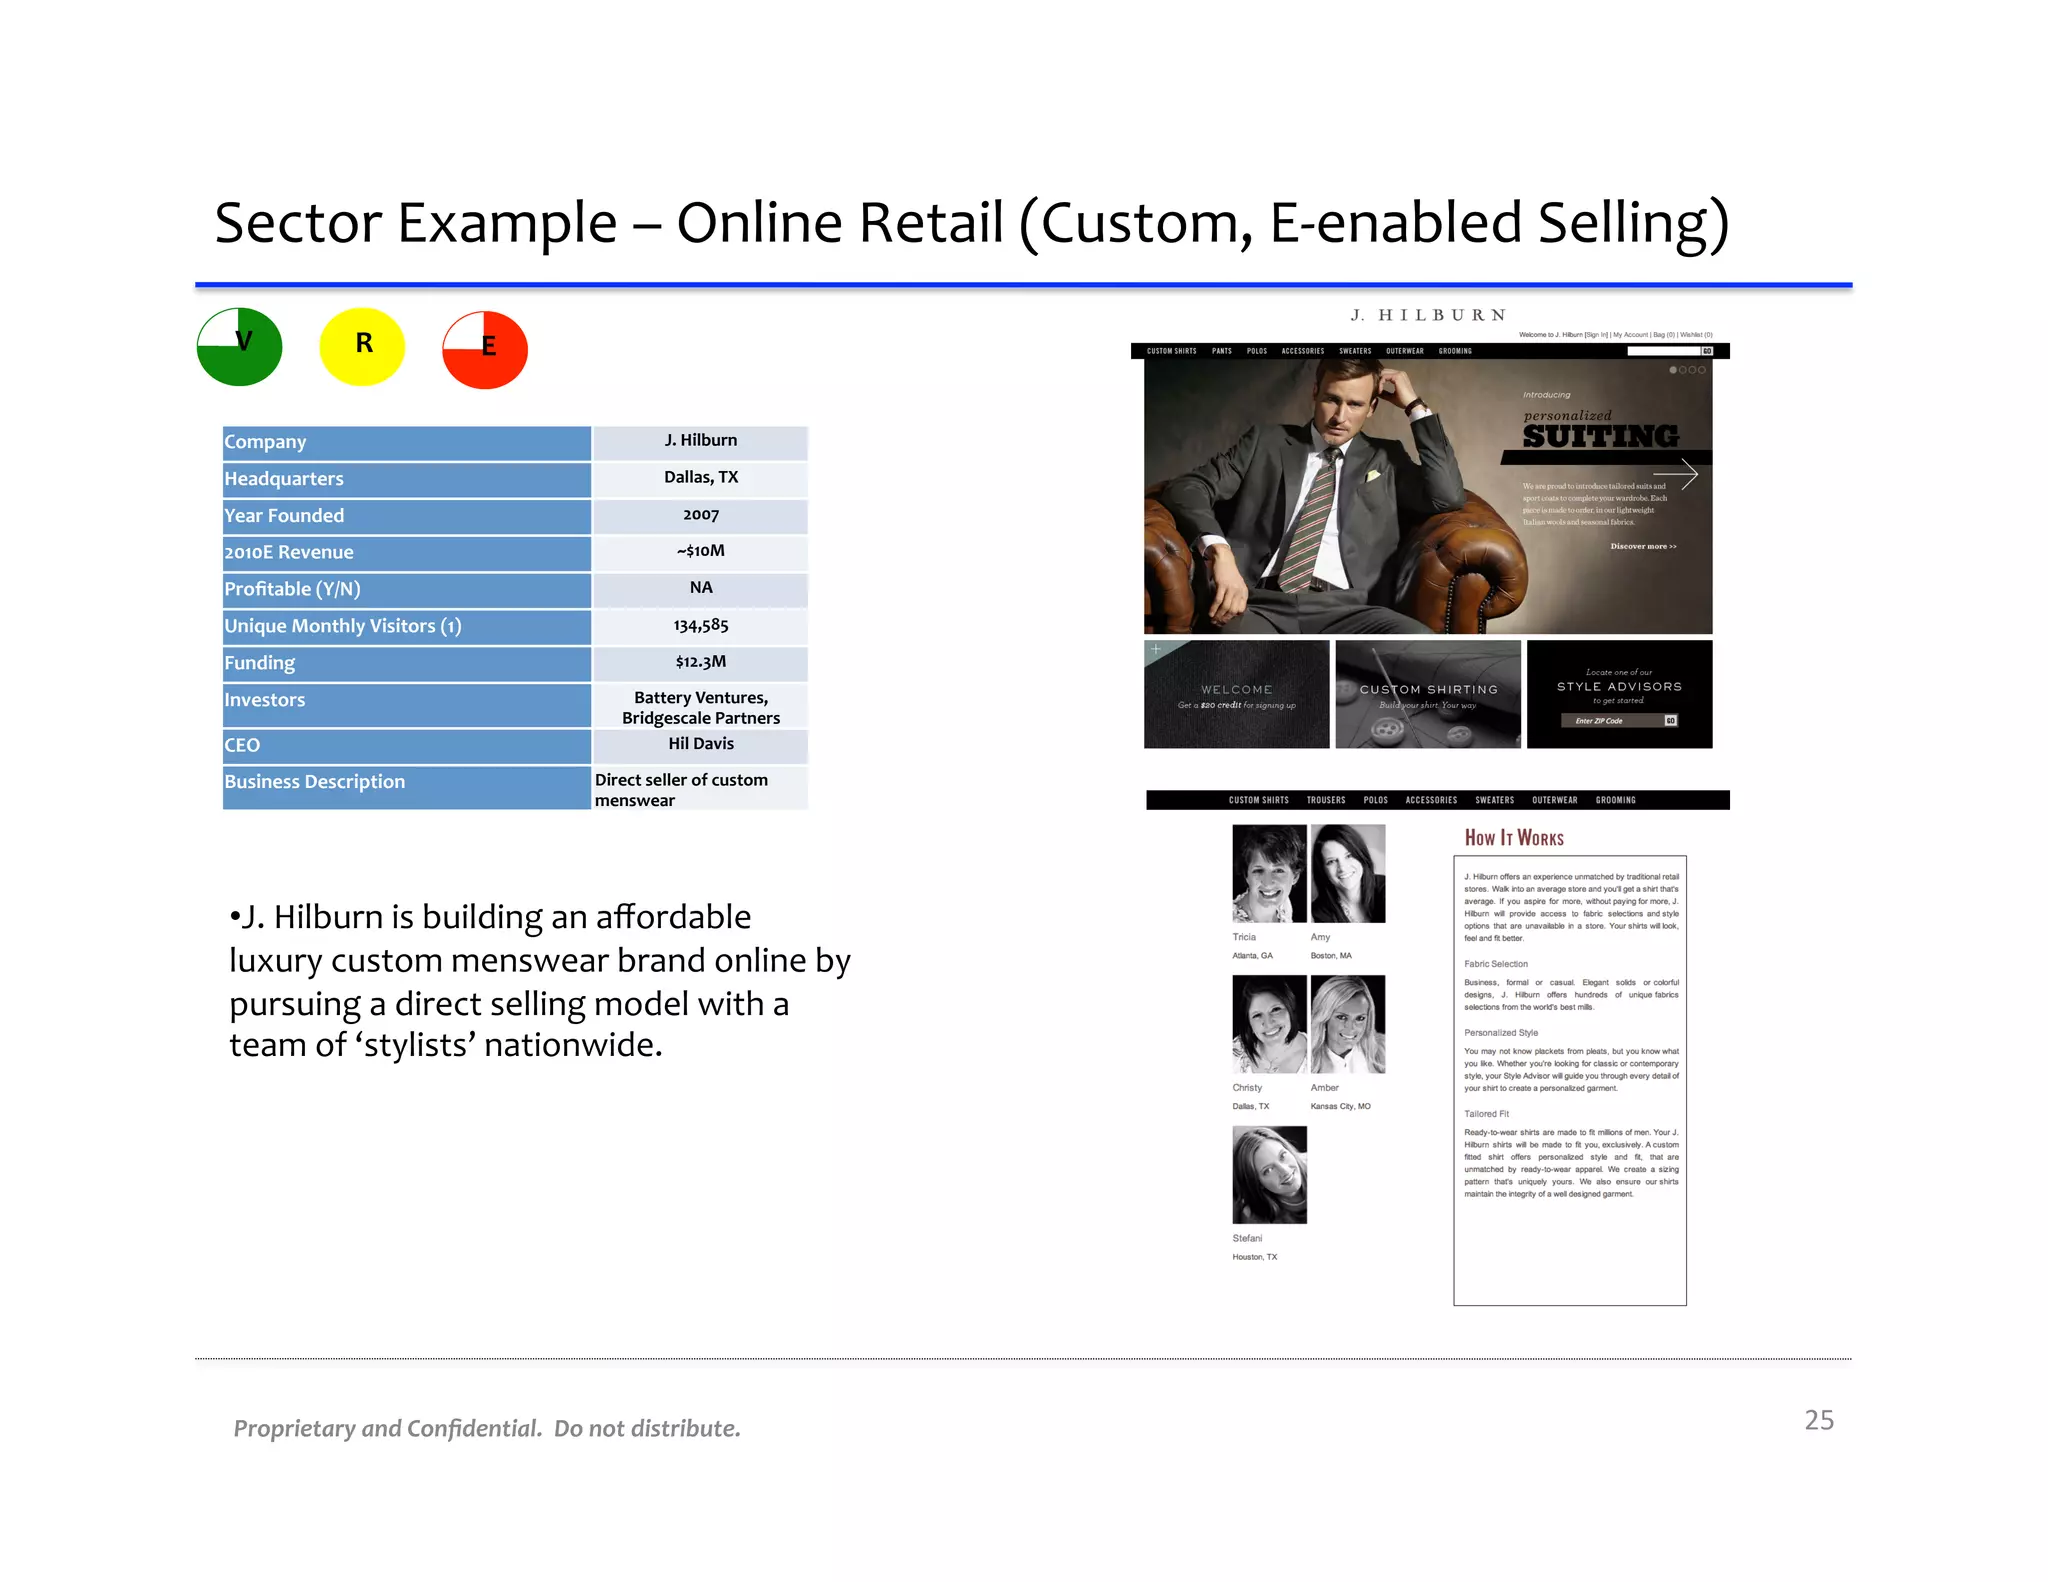Click the Wishlist (0) link
Screen dimensions: 2048x1582
[1697, 335]
